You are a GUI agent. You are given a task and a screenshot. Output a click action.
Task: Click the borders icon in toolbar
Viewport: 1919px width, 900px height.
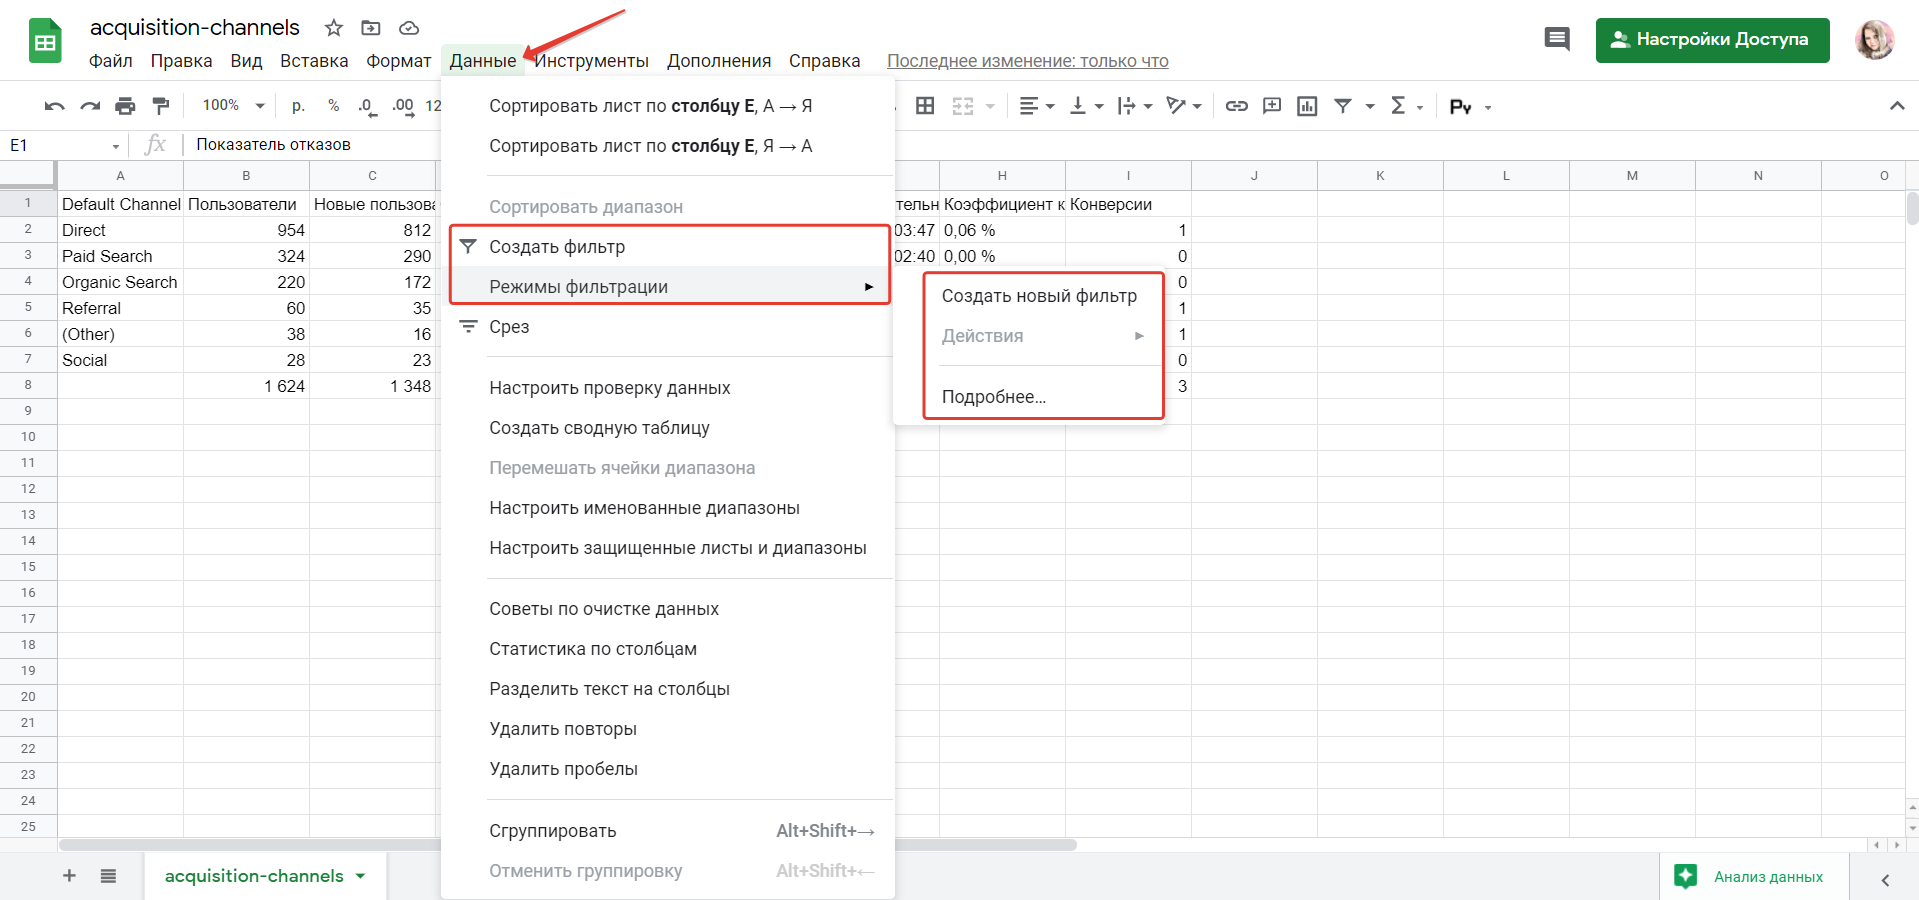pos(925,106)
